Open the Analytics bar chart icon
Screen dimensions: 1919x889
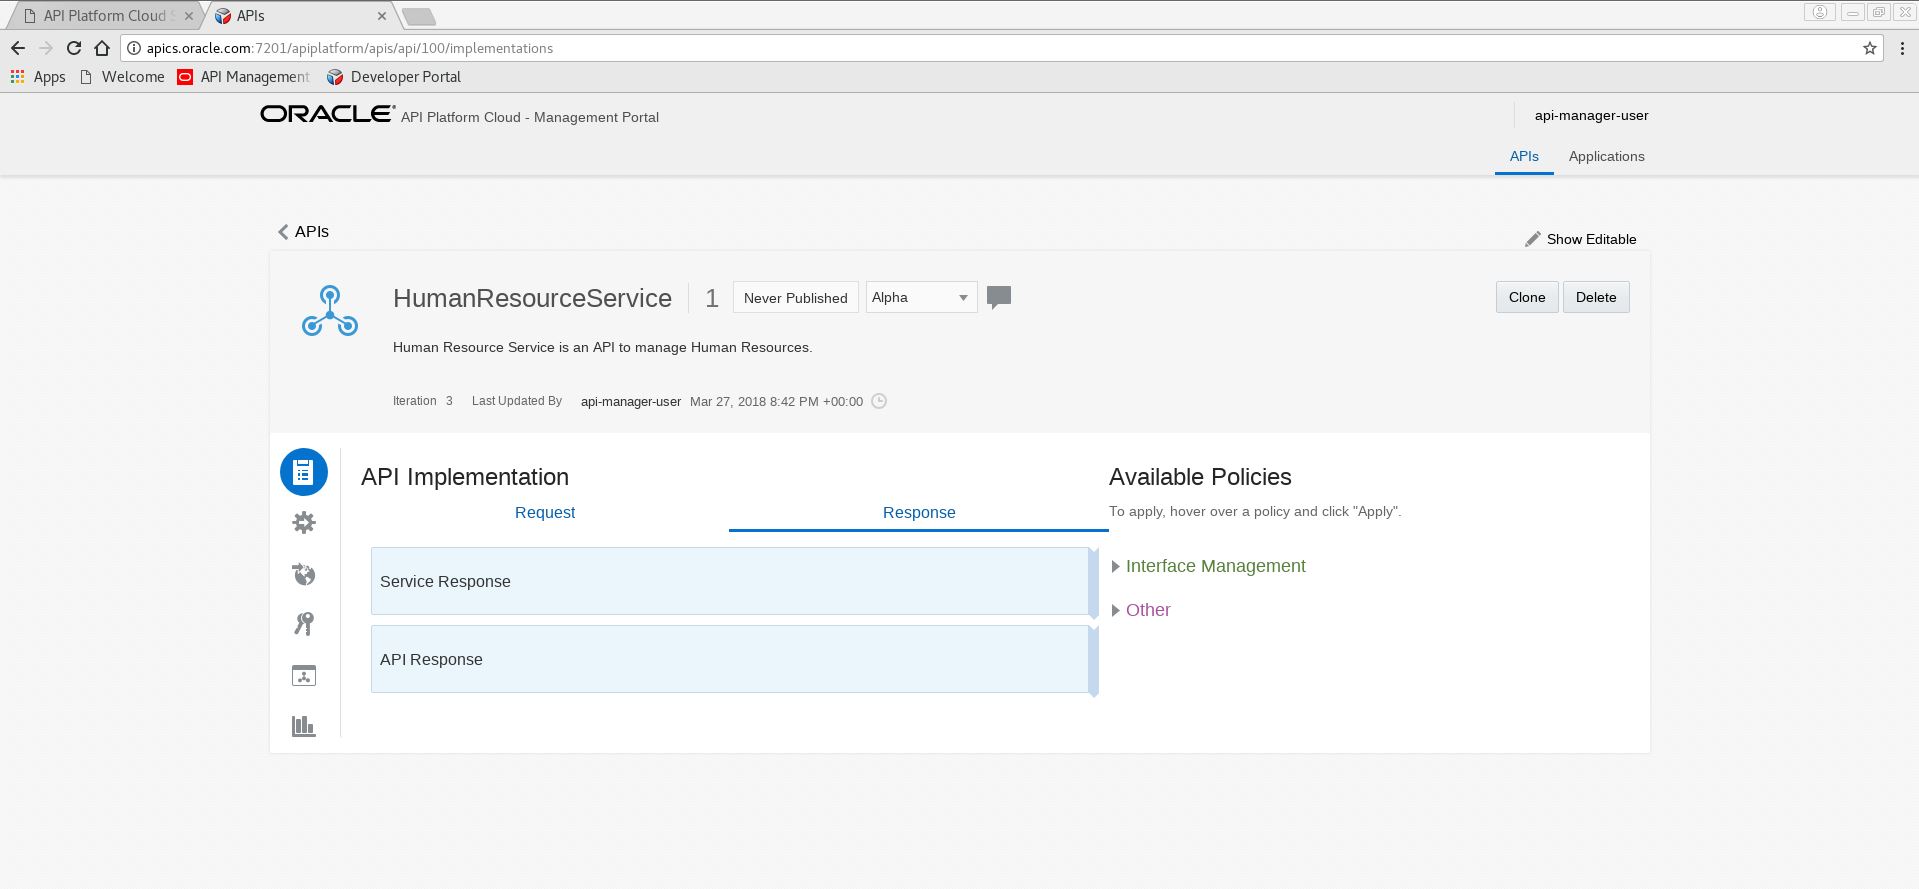[x=304, y=726]
